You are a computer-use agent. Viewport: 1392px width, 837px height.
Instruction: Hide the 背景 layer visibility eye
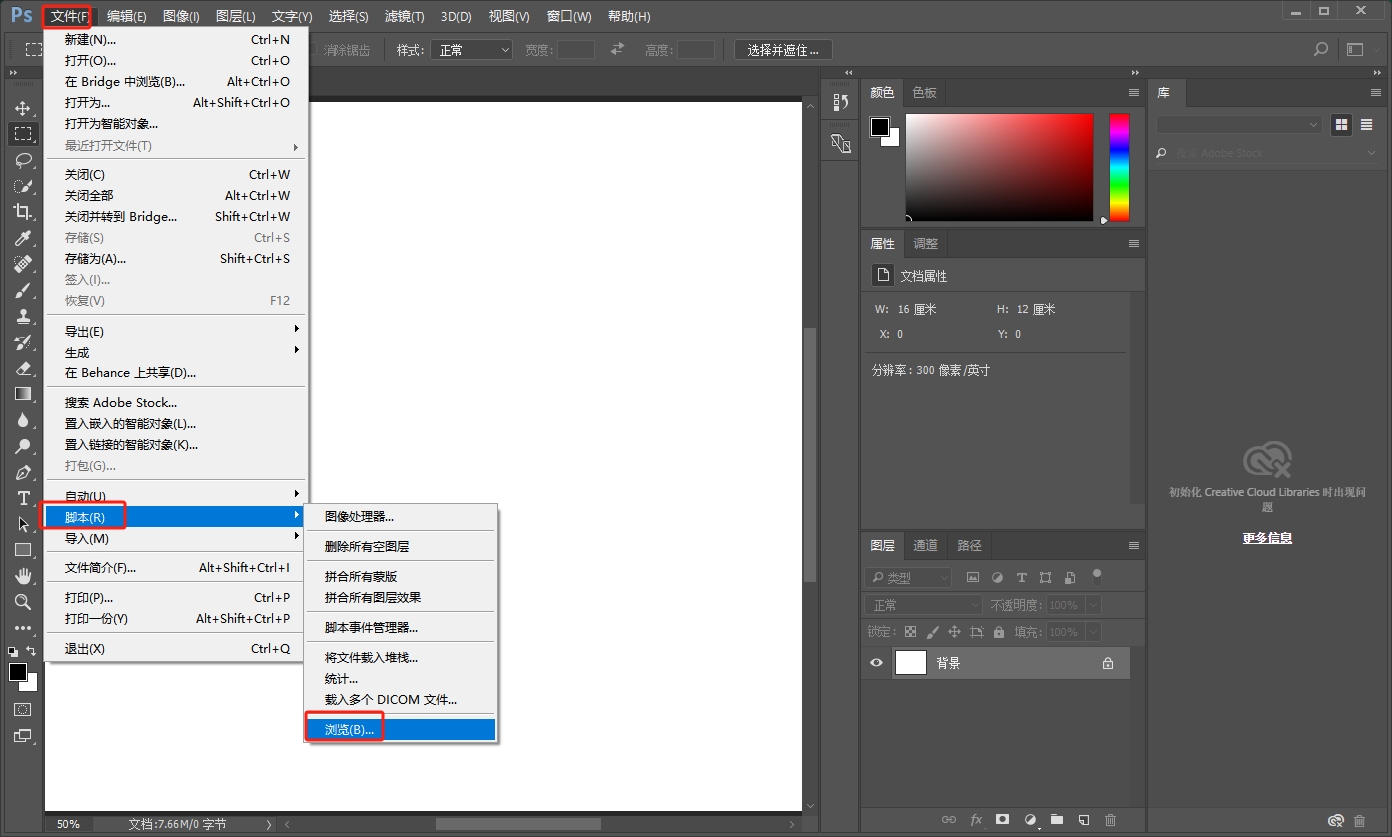[x=876, y=662]
